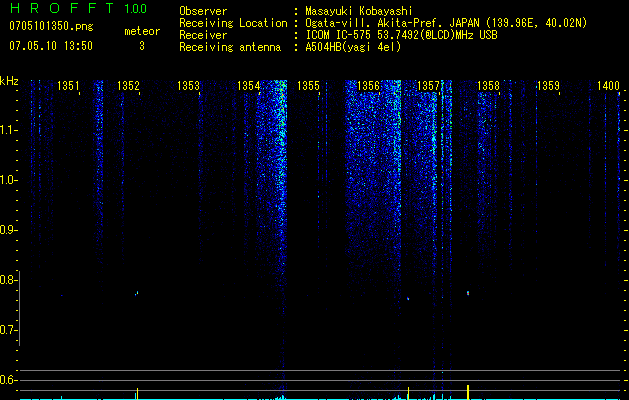Click the Observer label
Image resolution: width=629 pixels, height=400 pixels.
pos(203,11)
